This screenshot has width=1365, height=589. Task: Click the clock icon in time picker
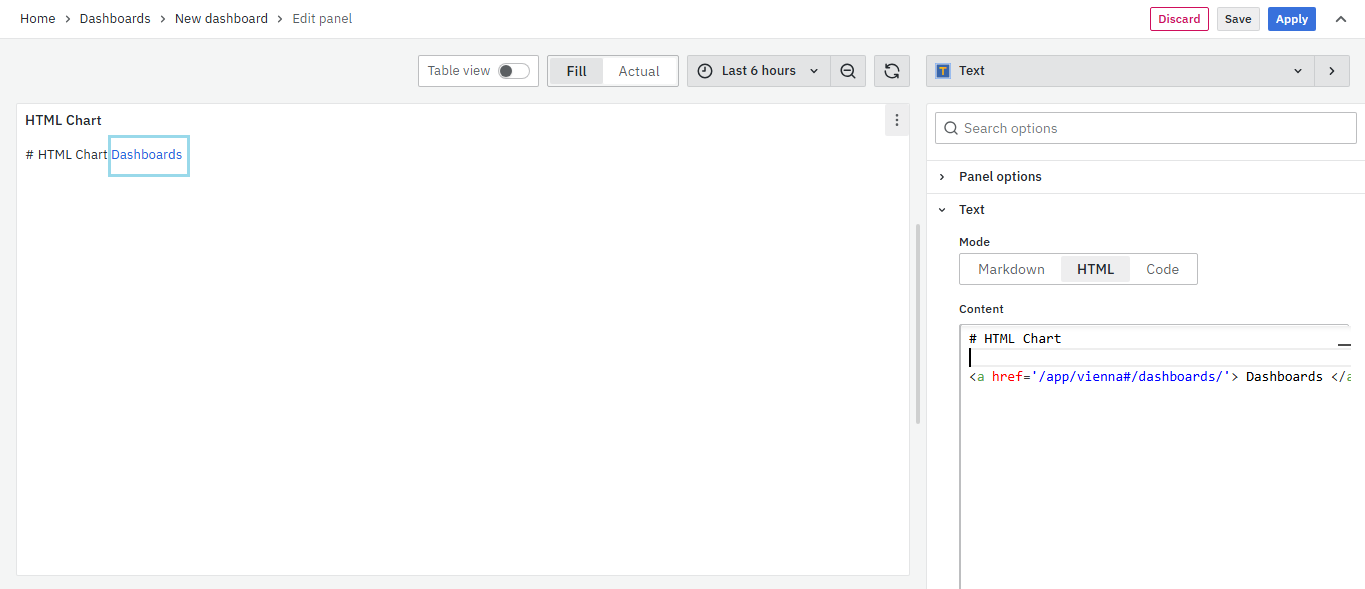coord(705,71)
